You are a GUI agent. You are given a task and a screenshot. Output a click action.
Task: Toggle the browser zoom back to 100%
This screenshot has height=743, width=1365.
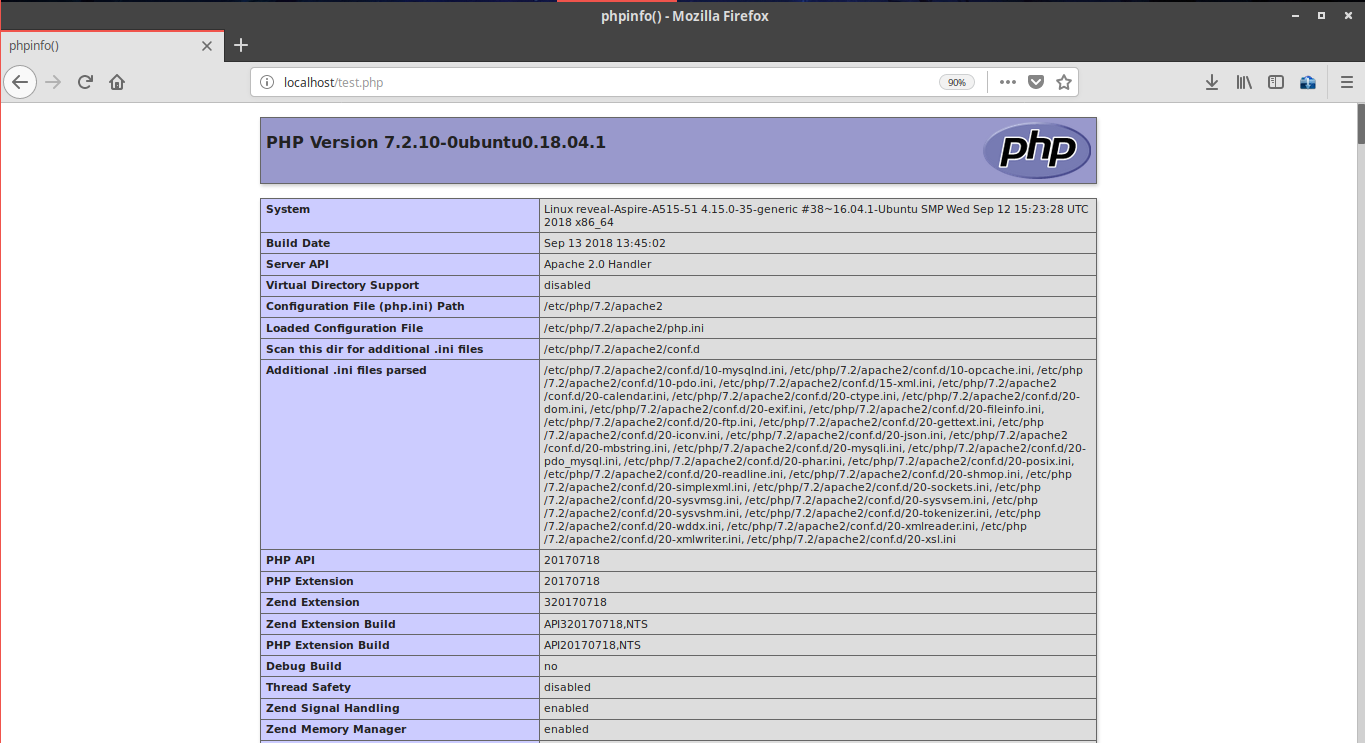(x=956, y=82)
